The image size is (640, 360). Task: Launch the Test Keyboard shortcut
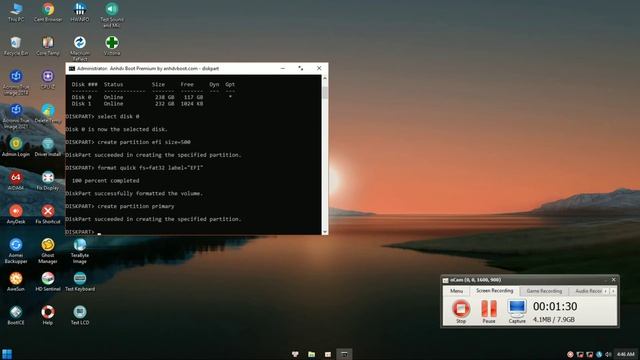tap(80, 282)
